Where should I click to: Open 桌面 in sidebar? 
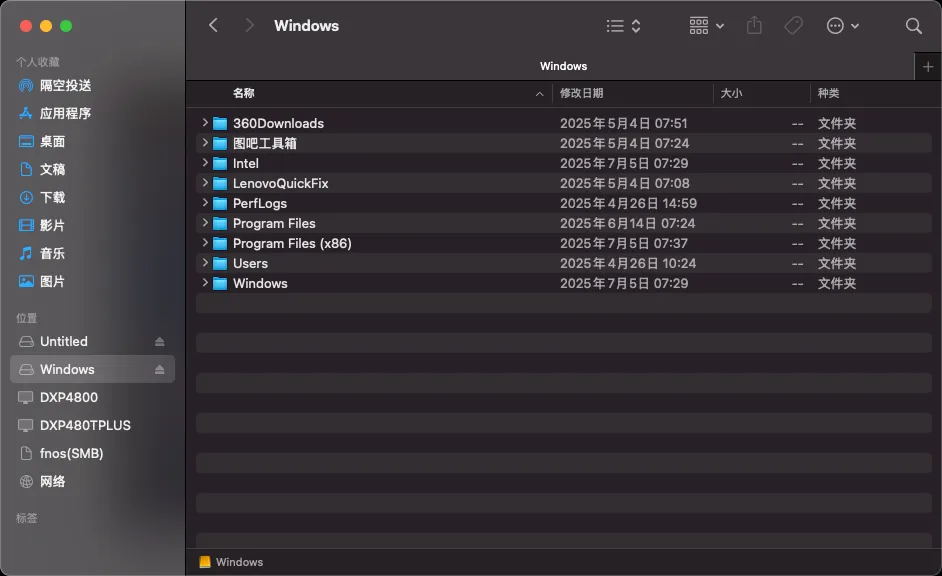click(x=93, y=141)
